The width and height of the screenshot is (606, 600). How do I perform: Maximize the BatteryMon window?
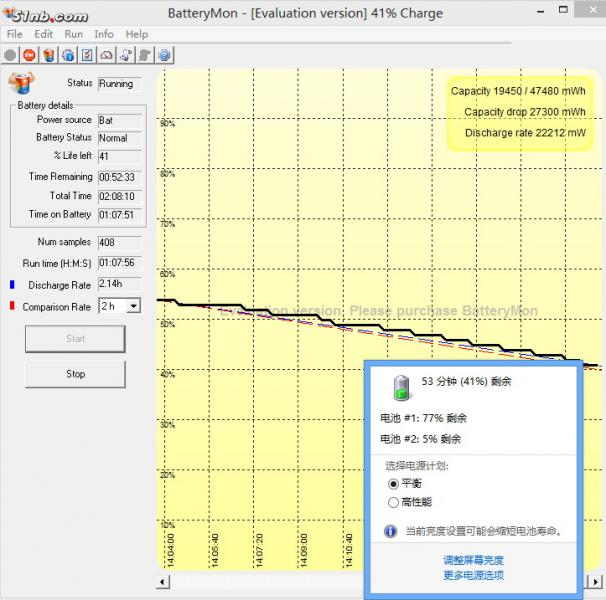[x=563, y=10]
